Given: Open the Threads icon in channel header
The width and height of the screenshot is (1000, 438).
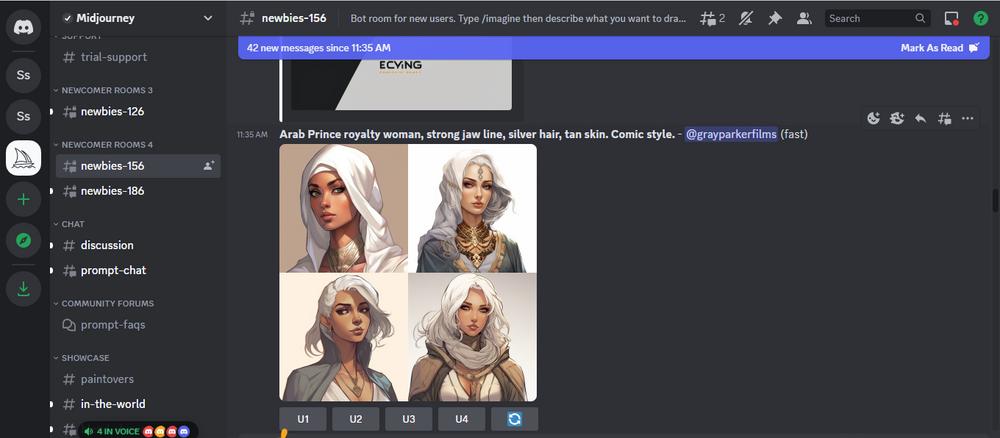Looking at the screenshot, I should [x=713, y=18].
